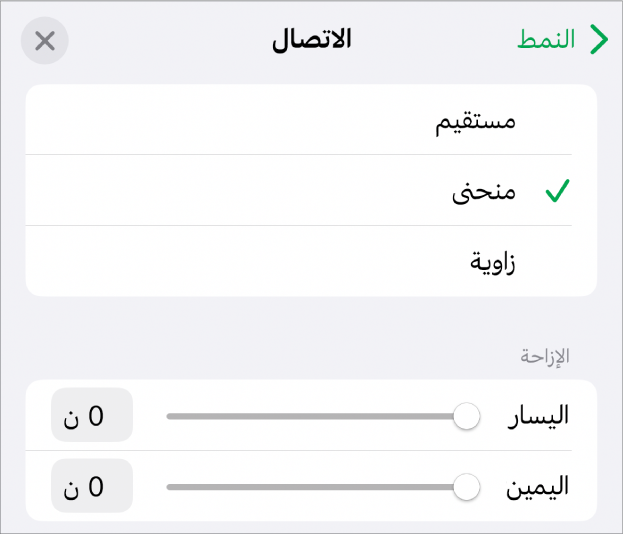
Task: Edit the اليمين offset value field
Action: (x=91, y=487)
